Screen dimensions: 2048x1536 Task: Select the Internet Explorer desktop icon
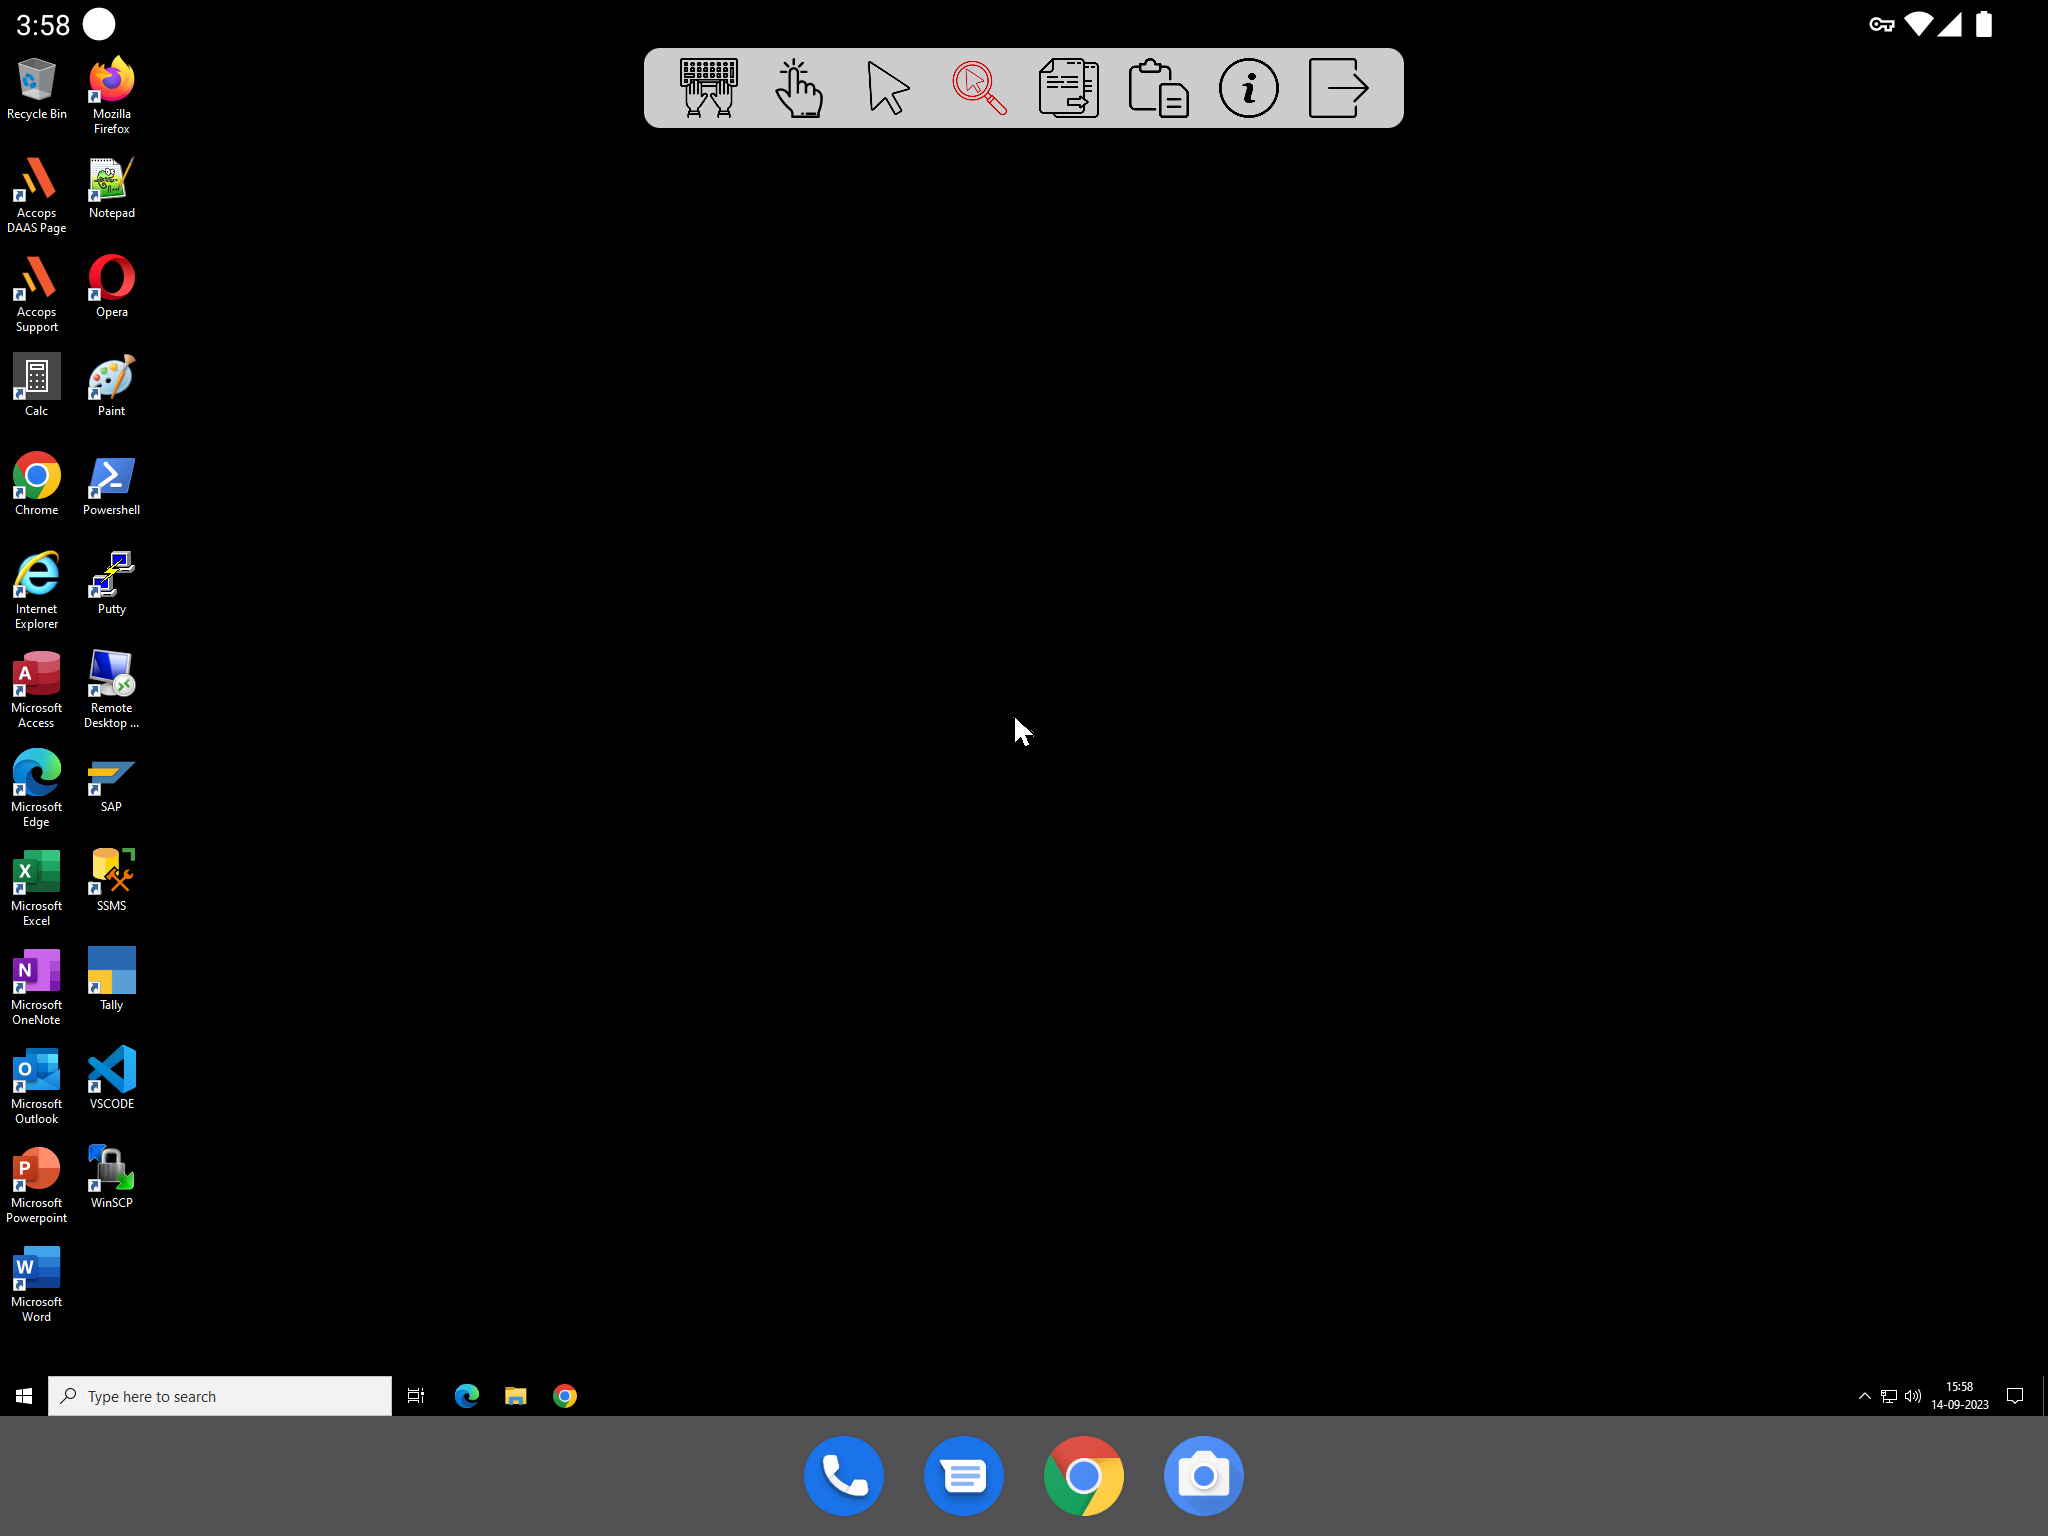(x=37, y=591)
